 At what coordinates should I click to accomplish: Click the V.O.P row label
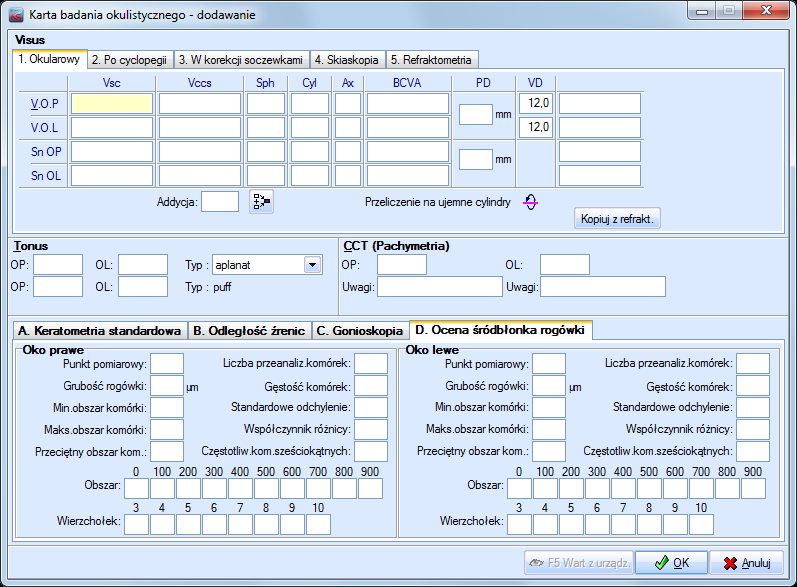pos(45,104)
